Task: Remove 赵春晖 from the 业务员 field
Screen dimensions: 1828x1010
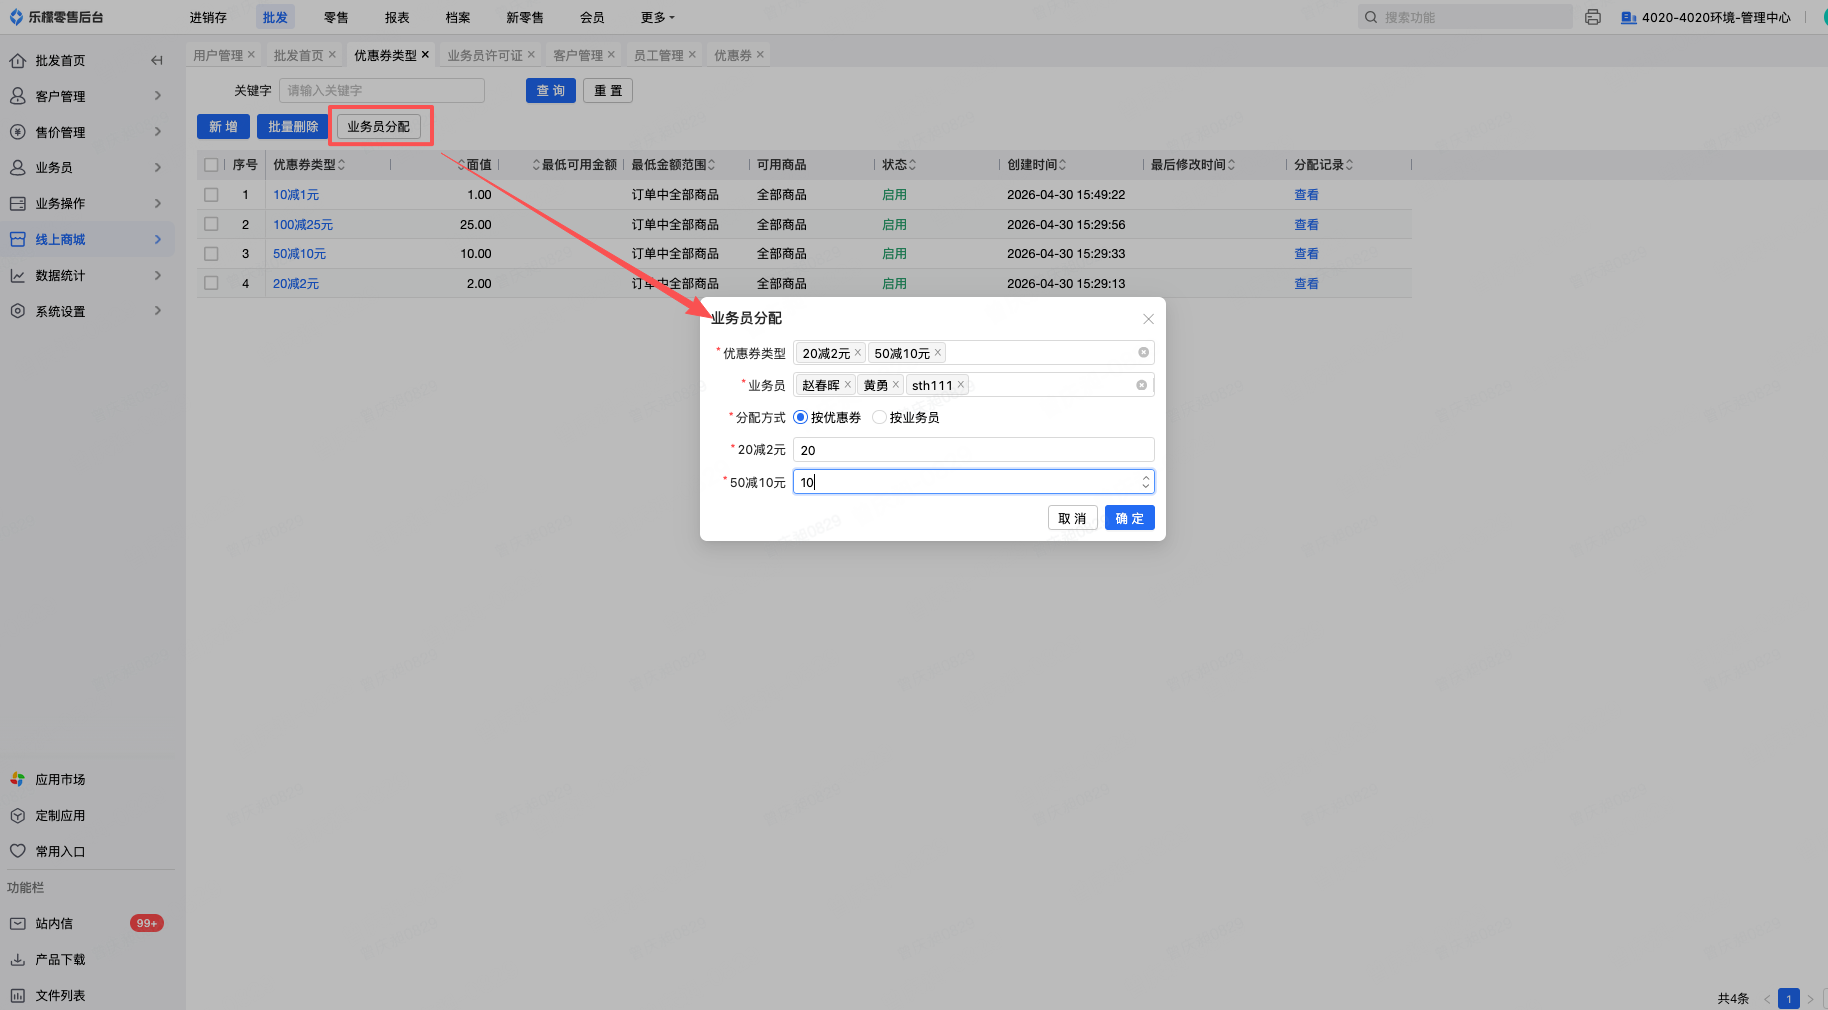Action: (x=848, y=385)
